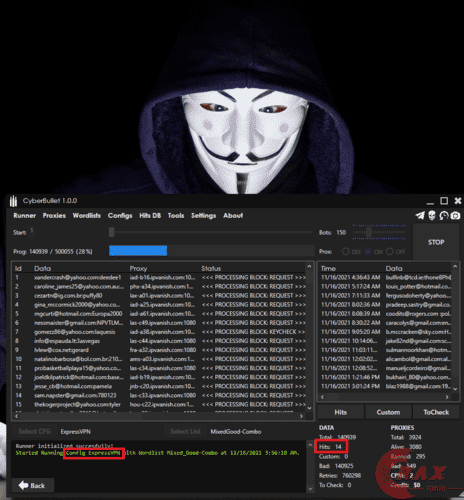Select hit at 11/16/2021 8:30:22 AM

point(386,323)
